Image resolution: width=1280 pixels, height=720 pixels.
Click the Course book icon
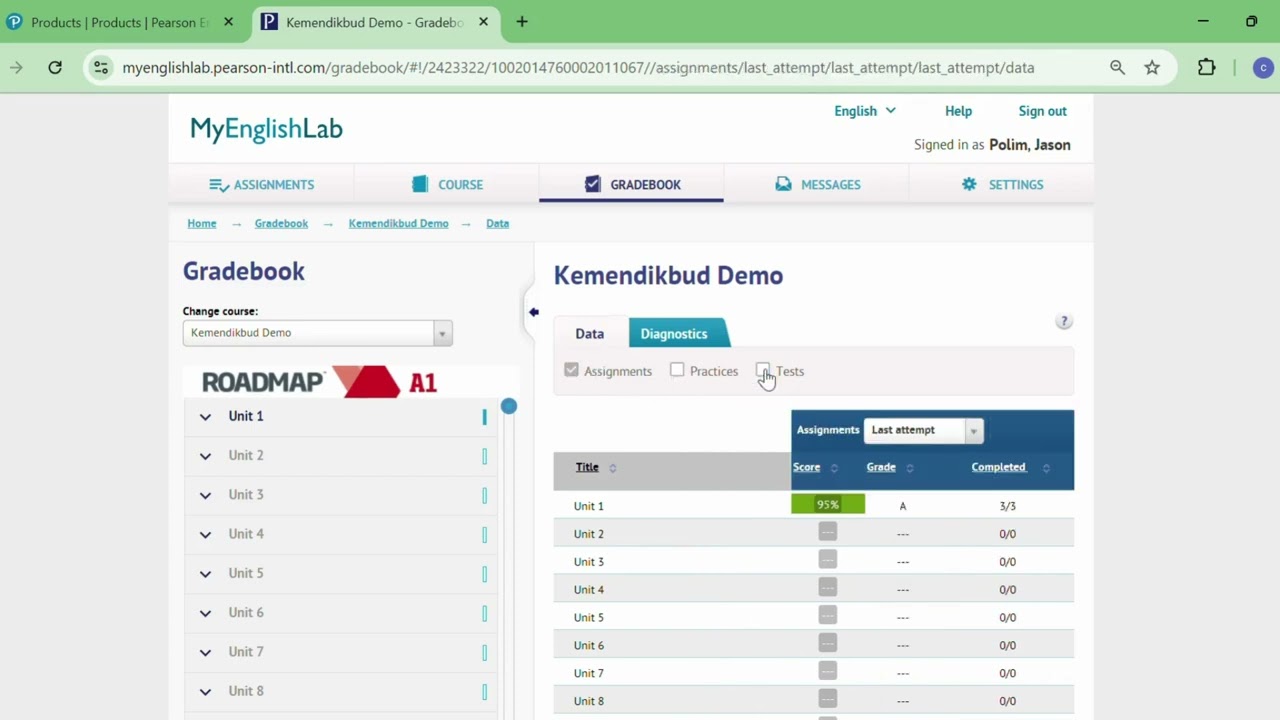point(420,184)
